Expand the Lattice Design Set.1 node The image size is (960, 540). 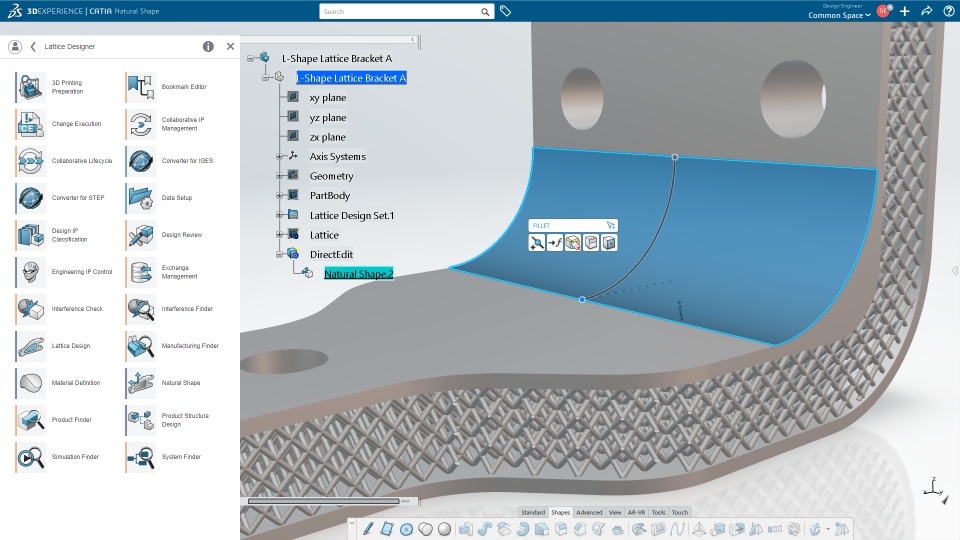click(x=279, y=215)
